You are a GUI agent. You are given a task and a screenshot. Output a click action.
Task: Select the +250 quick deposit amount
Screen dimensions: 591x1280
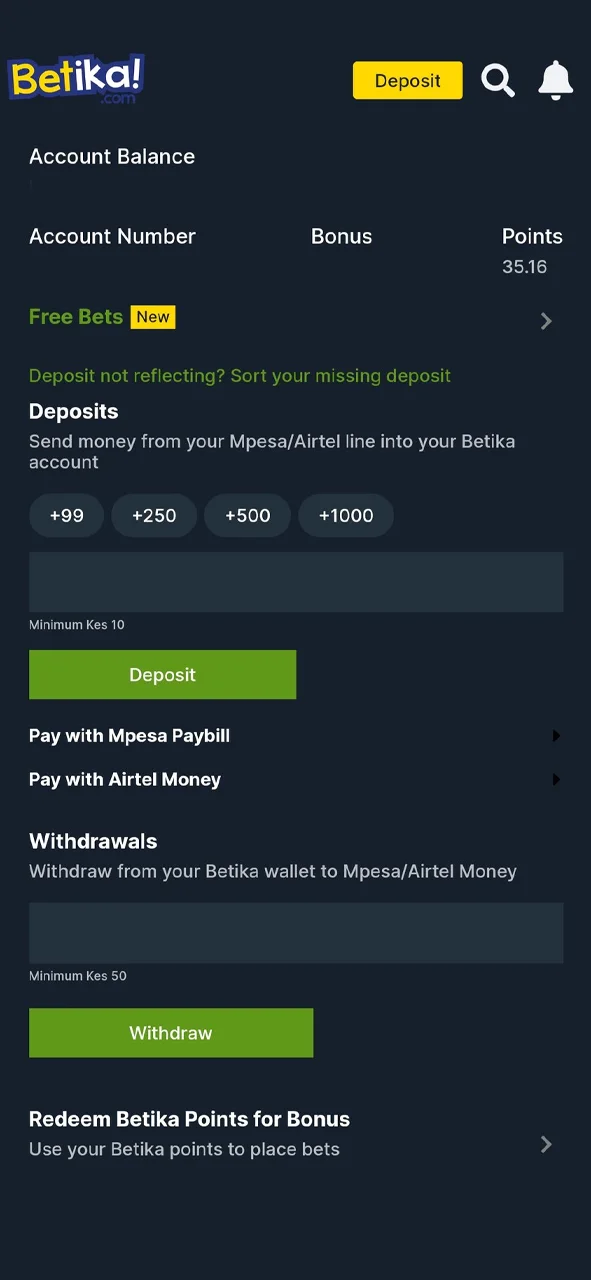point(154,515)
